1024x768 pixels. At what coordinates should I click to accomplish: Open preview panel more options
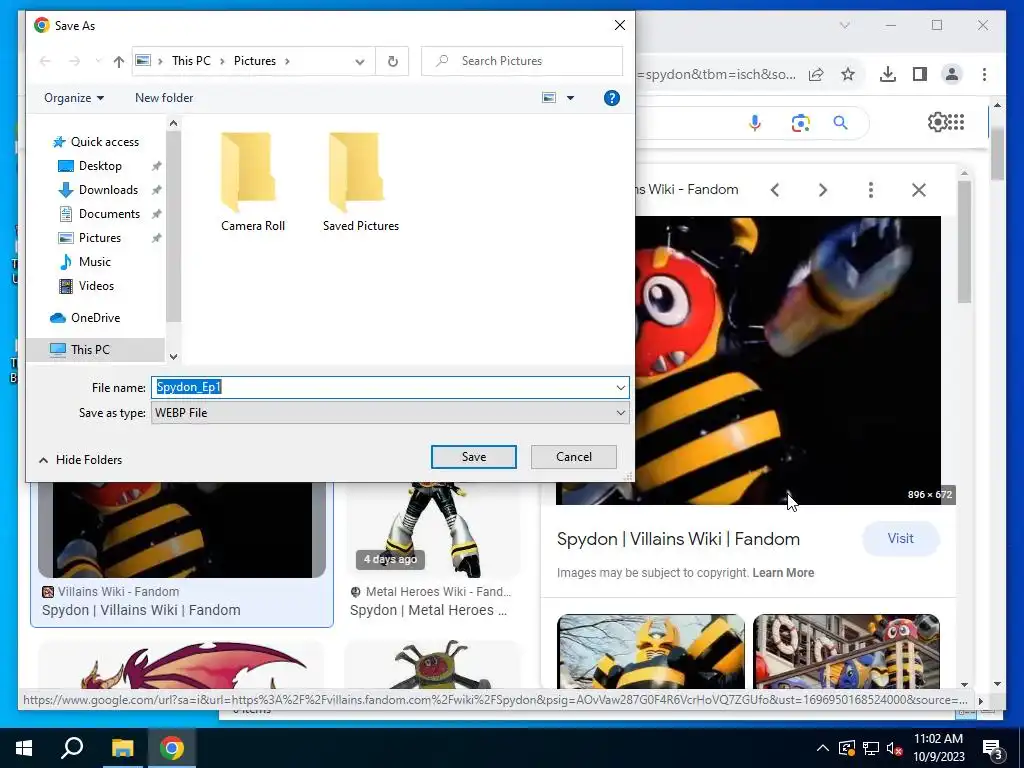pos(871,190)
